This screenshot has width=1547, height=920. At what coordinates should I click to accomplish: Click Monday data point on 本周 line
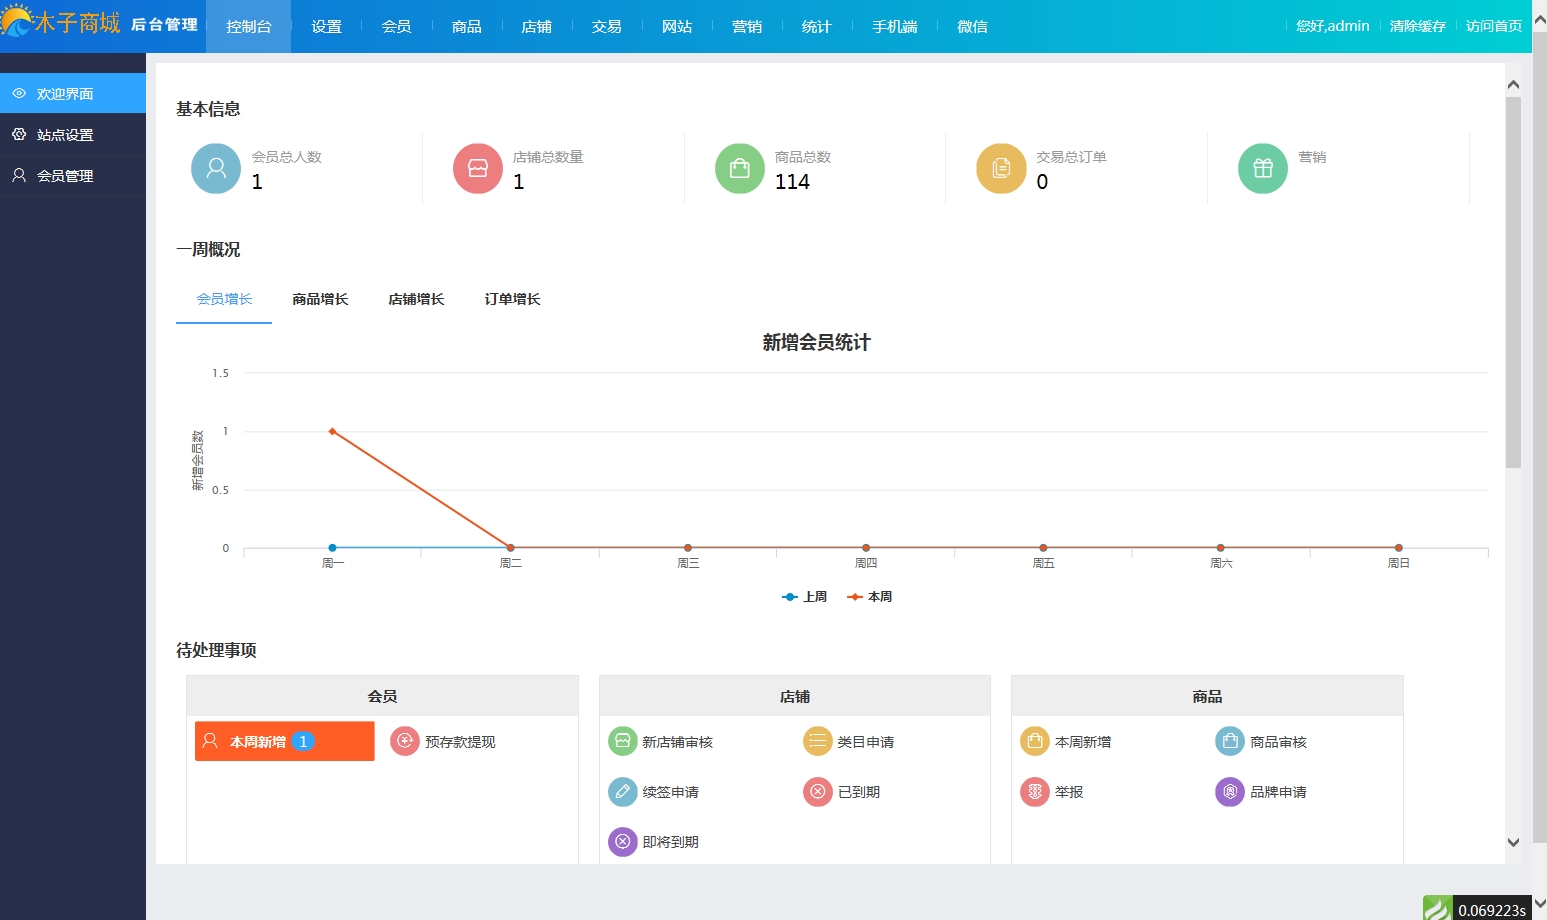[332, 431]
